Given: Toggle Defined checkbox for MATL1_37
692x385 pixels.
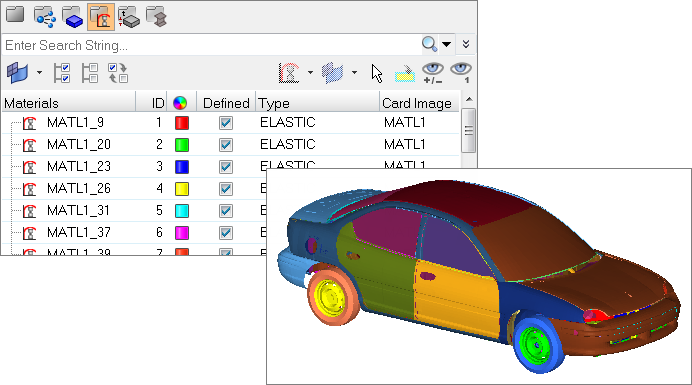Looking at the screenshot, I should 226,233.
